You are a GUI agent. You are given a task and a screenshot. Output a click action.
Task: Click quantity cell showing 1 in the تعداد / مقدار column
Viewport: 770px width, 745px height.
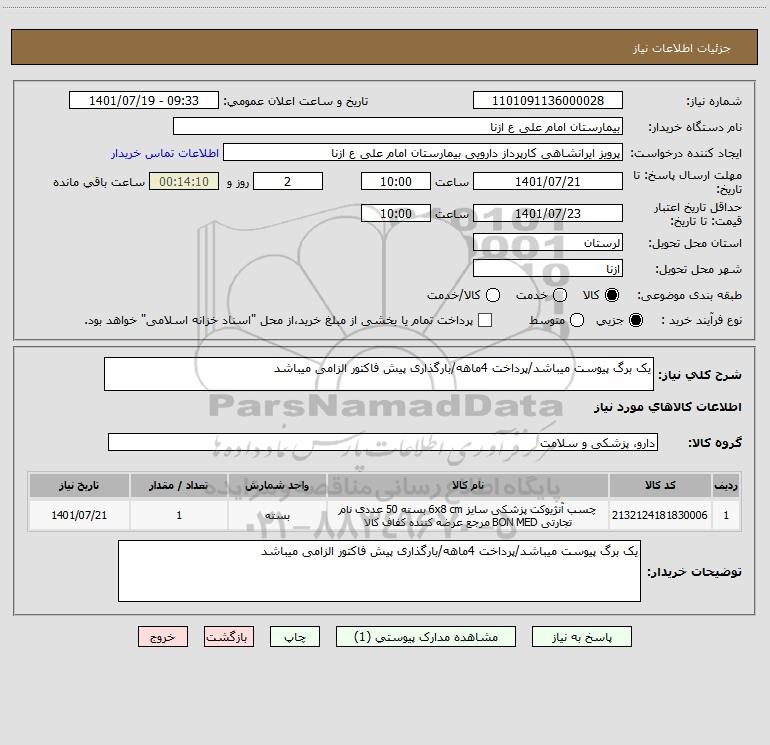[x=179, y=515]
